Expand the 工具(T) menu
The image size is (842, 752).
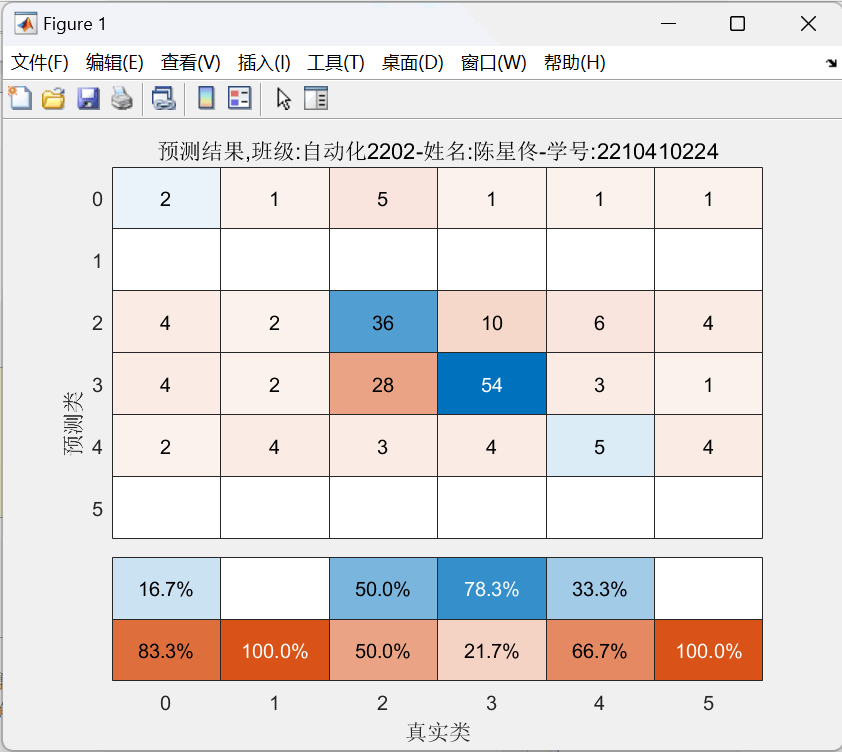tap(336, 63)
